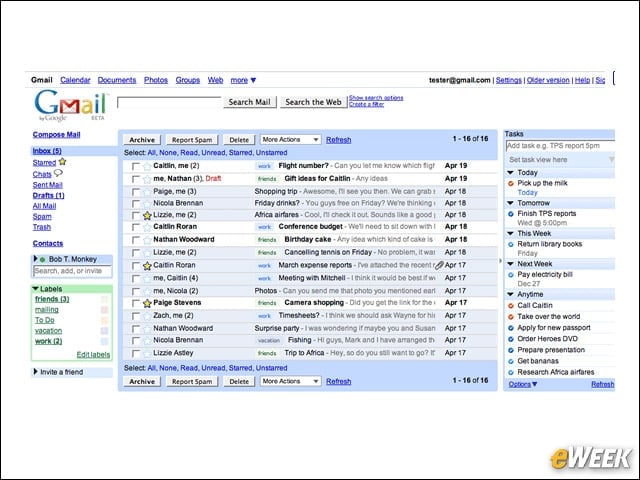Click the Take over the world task bullet

511,317
